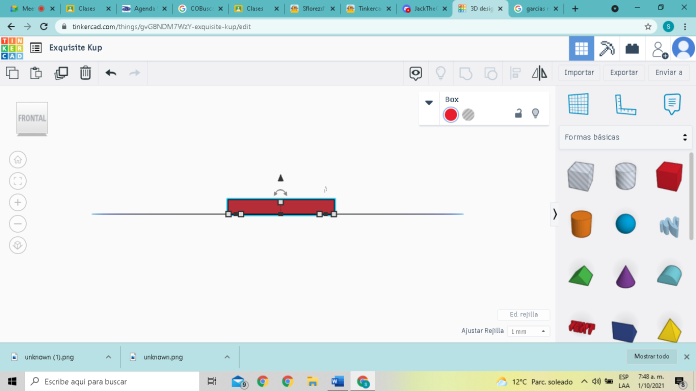Select the orange Cylinder shape

(581, 224)
